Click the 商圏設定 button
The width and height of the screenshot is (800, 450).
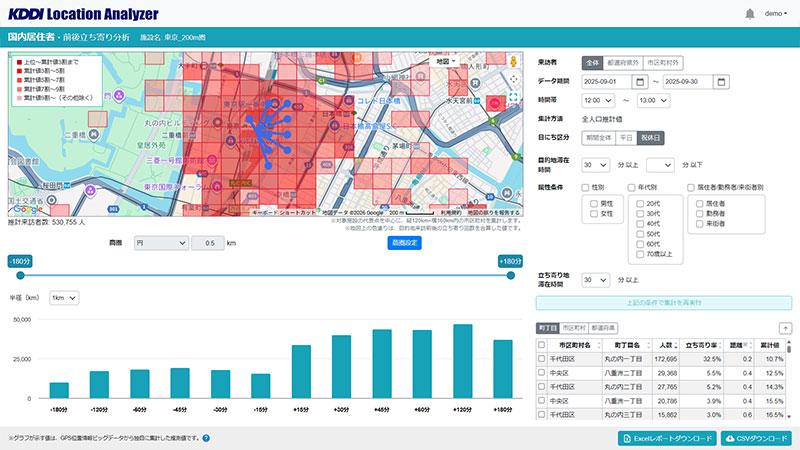406,243
